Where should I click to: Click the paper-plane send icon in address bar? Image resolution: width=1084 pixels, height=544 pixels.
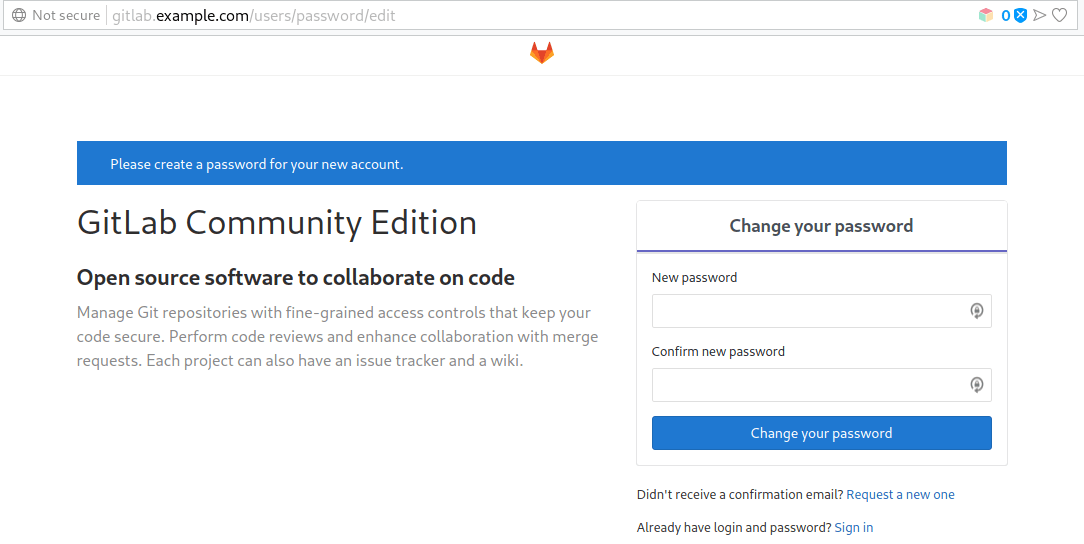point(1039,15)
